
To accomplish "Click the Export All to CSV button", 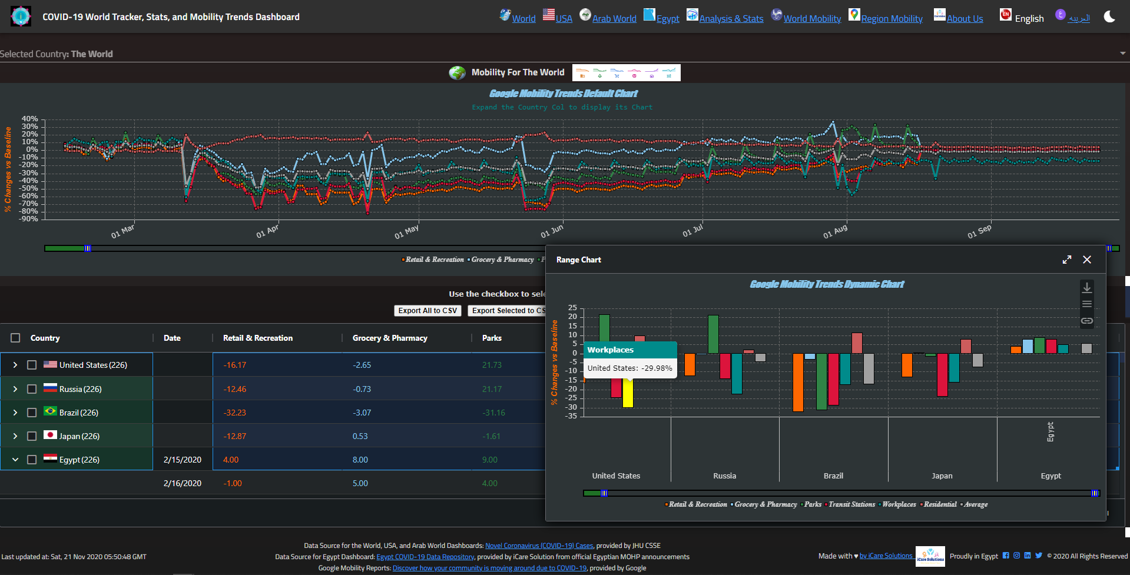I will click(x=427, y=310).
